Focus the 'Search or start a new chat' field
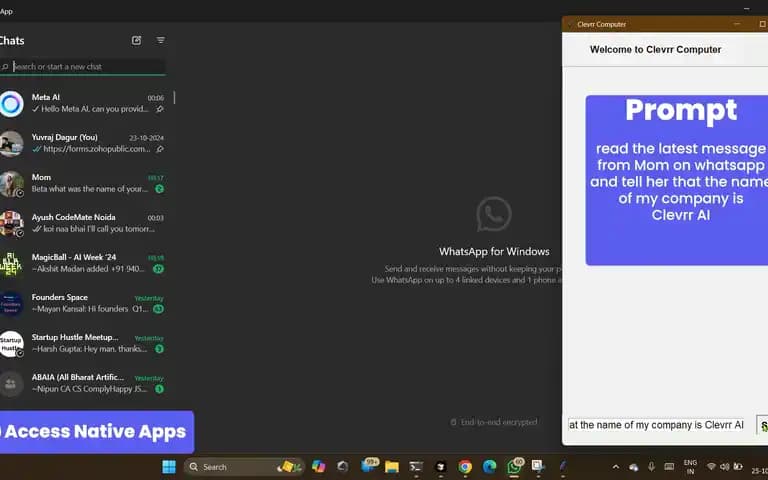The height and width of the screenshot is (480, 768). click(x=83, y=67)
